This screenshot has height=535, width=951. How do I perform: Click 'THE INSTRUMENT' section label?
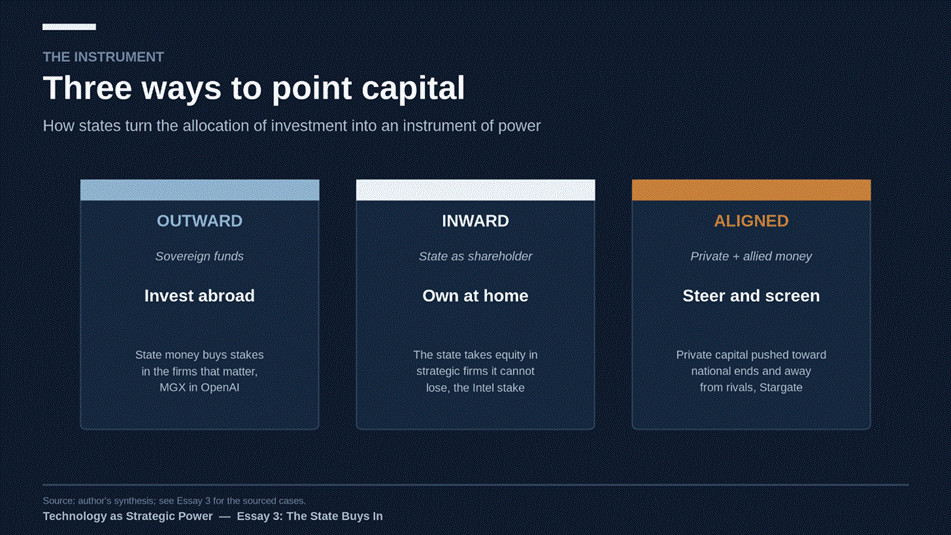coord(103,57)
